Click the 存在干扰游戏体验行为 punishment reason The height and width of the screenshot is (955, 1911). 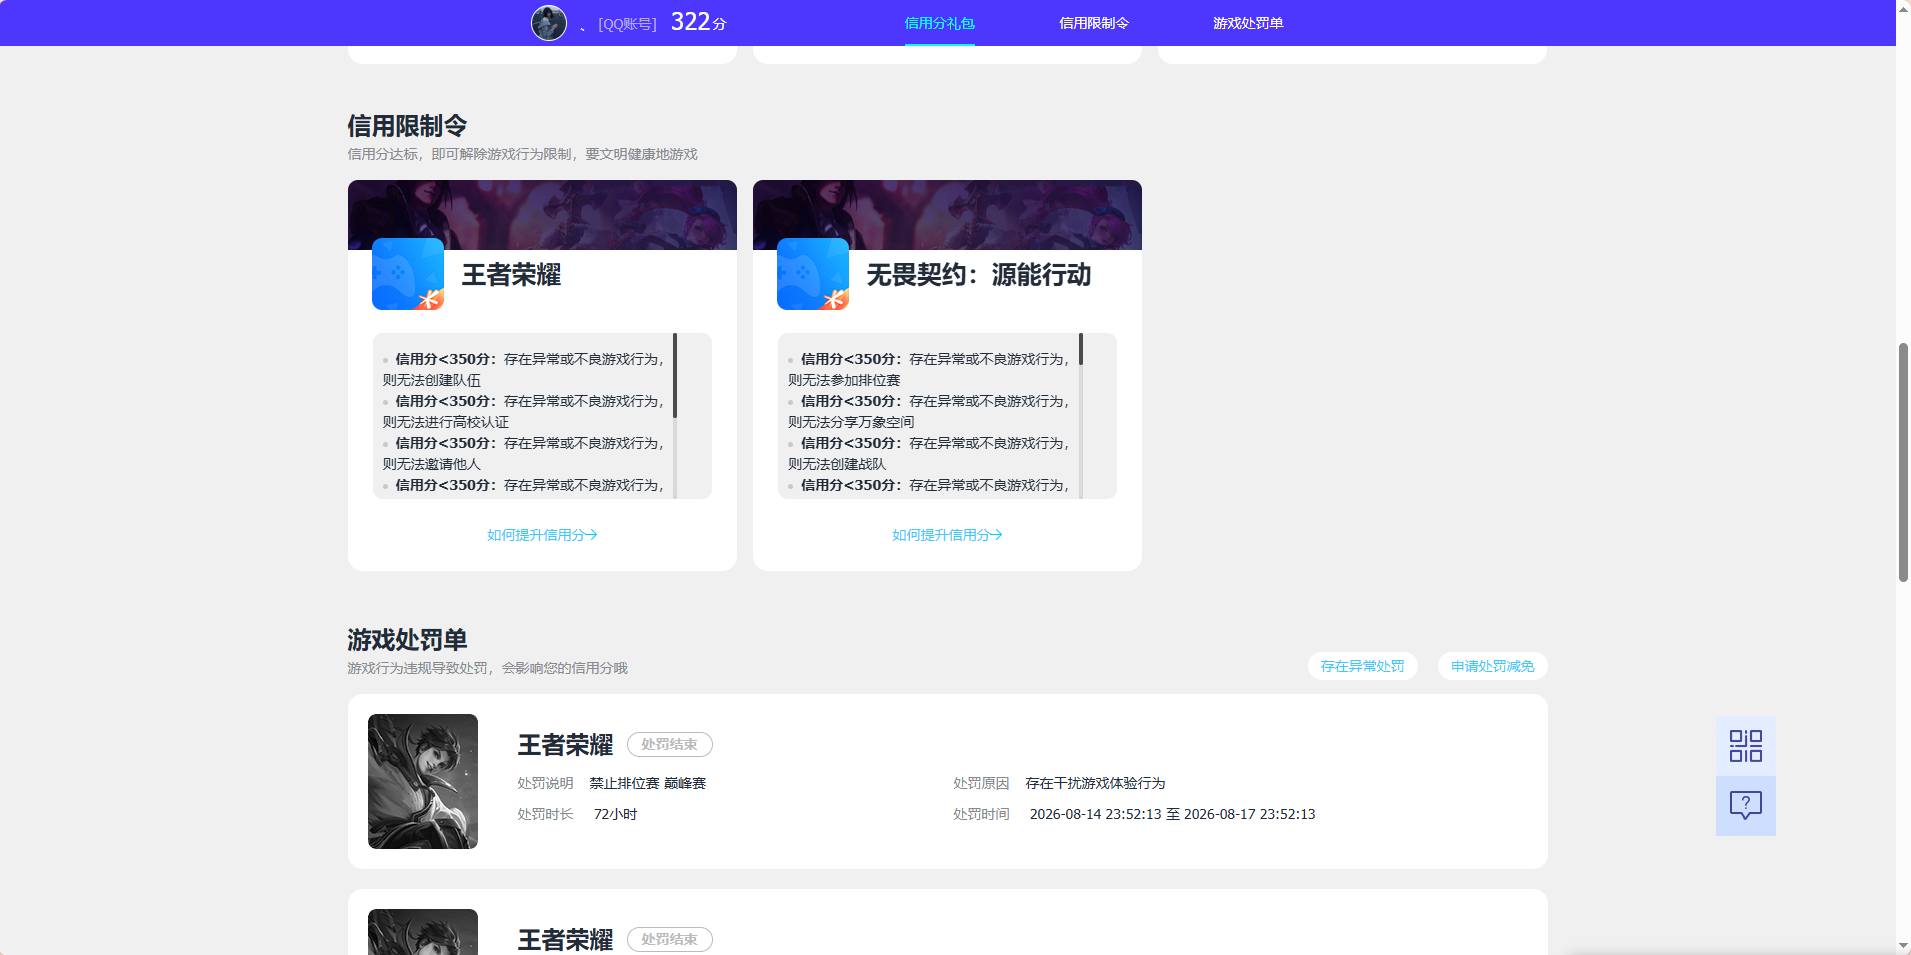(x=1095, y=783)
